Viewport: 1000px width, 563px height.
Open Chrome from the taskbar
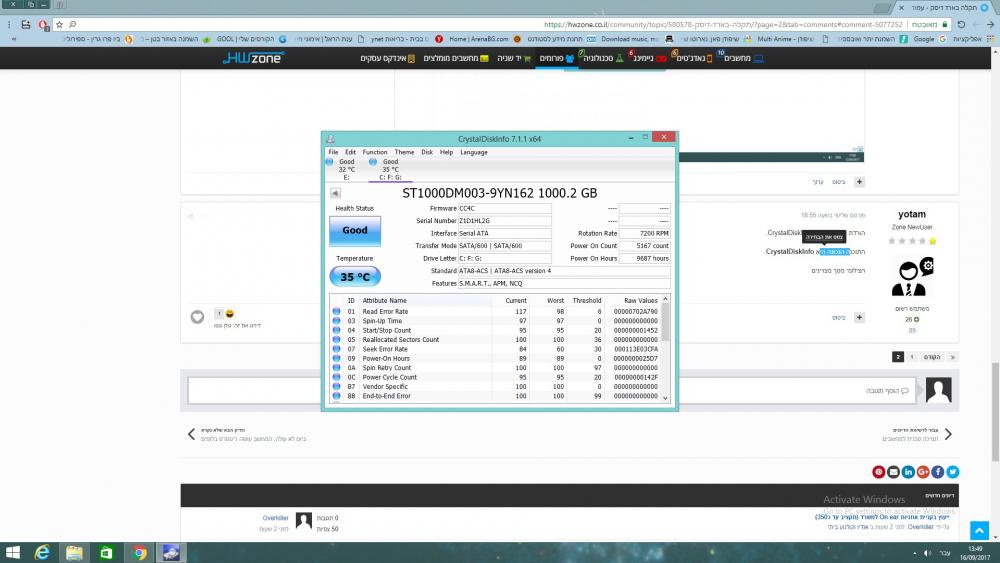click(x=138, y=553)
